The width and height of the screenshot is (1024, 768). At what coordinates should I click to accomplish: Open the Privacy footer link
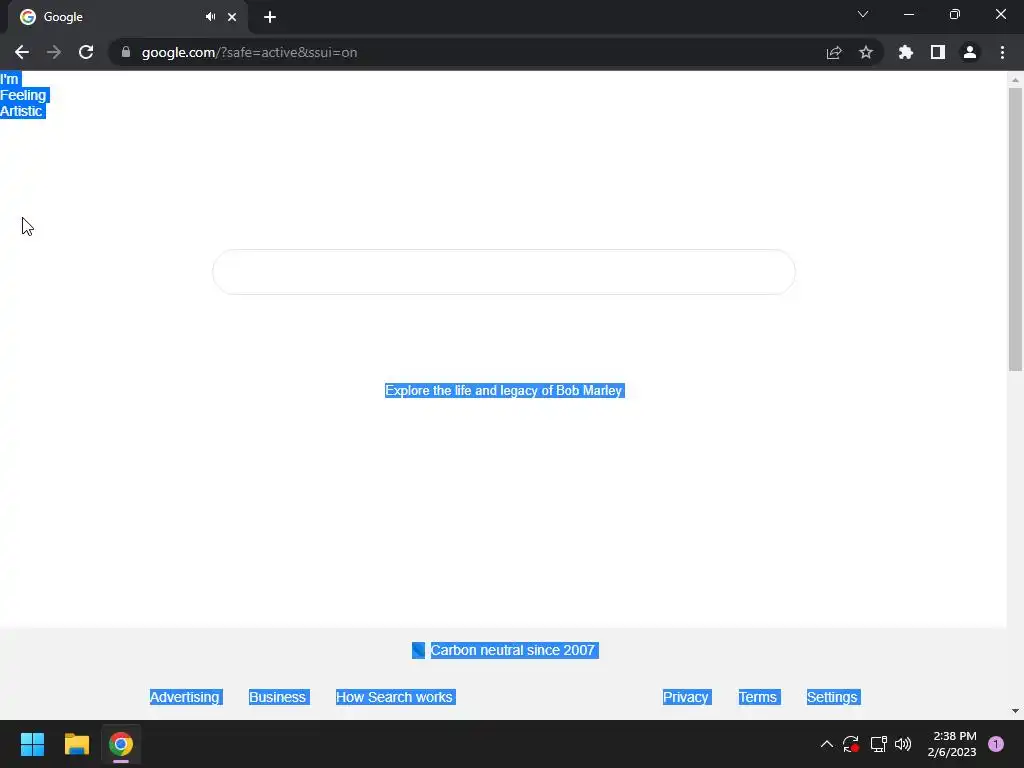click(686, 697)
